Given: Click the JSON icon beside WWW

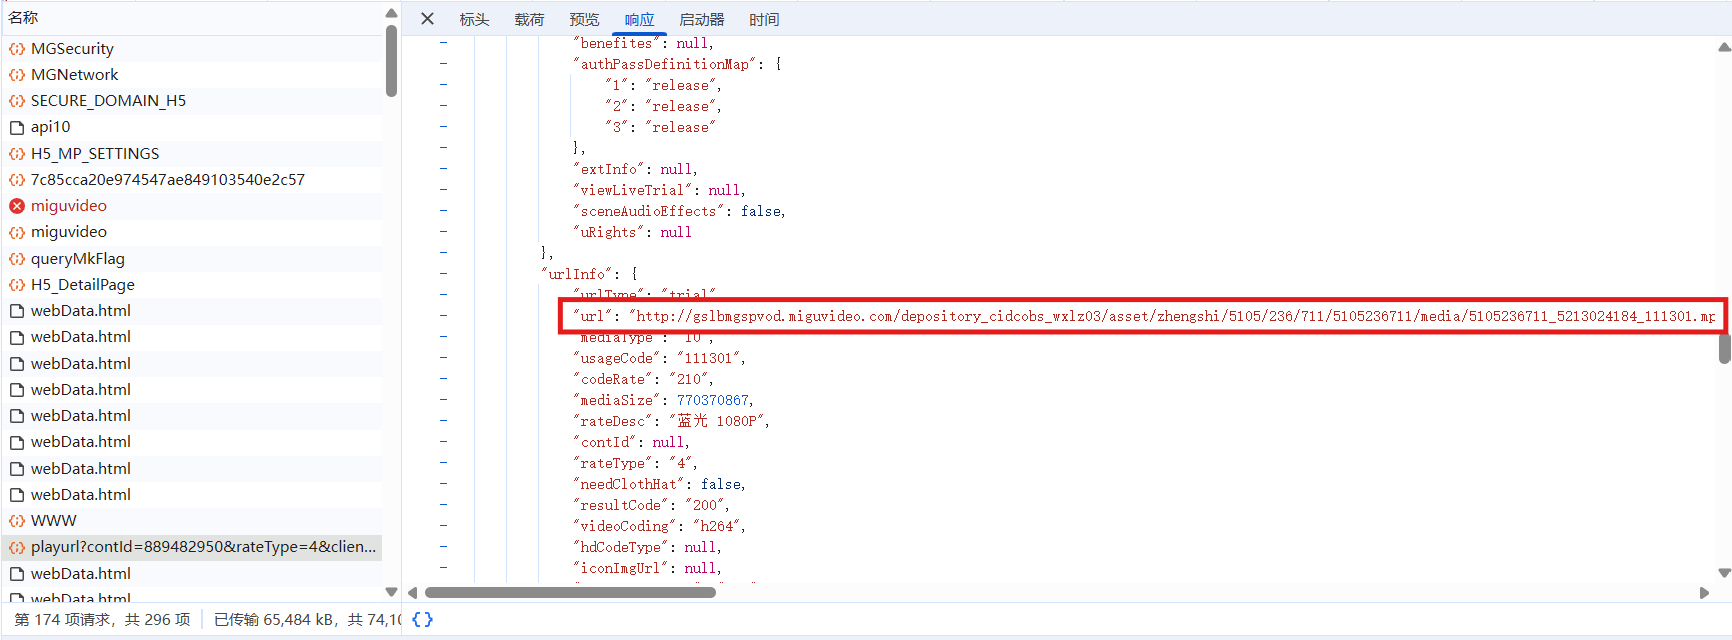Looking at the screenshot, I should [17, 521].
